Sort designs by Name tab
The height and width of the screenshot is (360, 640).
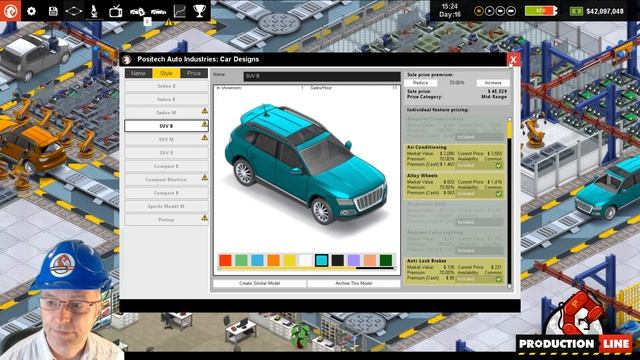(x=138, y=73)
